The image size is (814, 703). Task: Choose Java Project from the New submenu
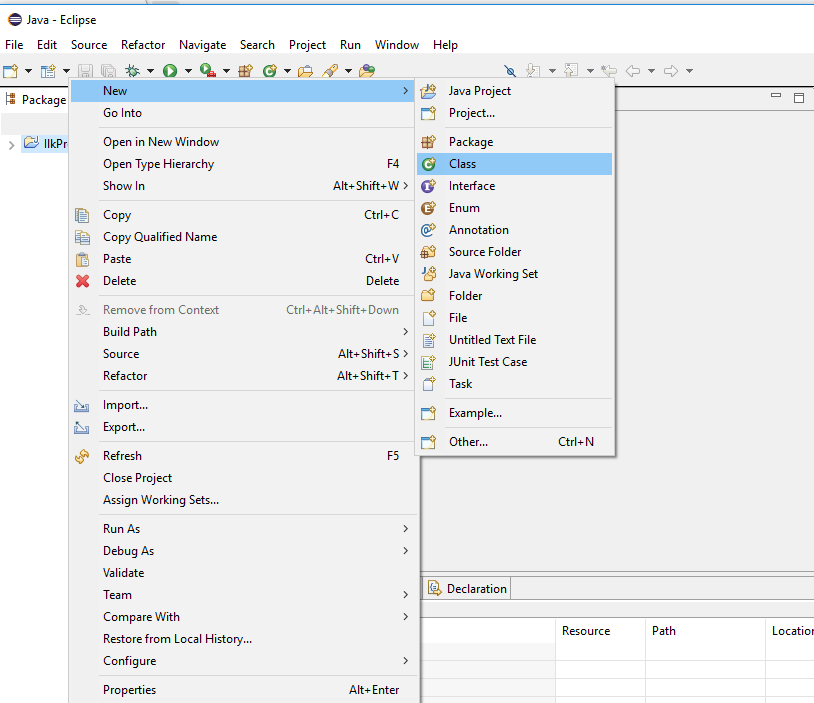point(514,91)
